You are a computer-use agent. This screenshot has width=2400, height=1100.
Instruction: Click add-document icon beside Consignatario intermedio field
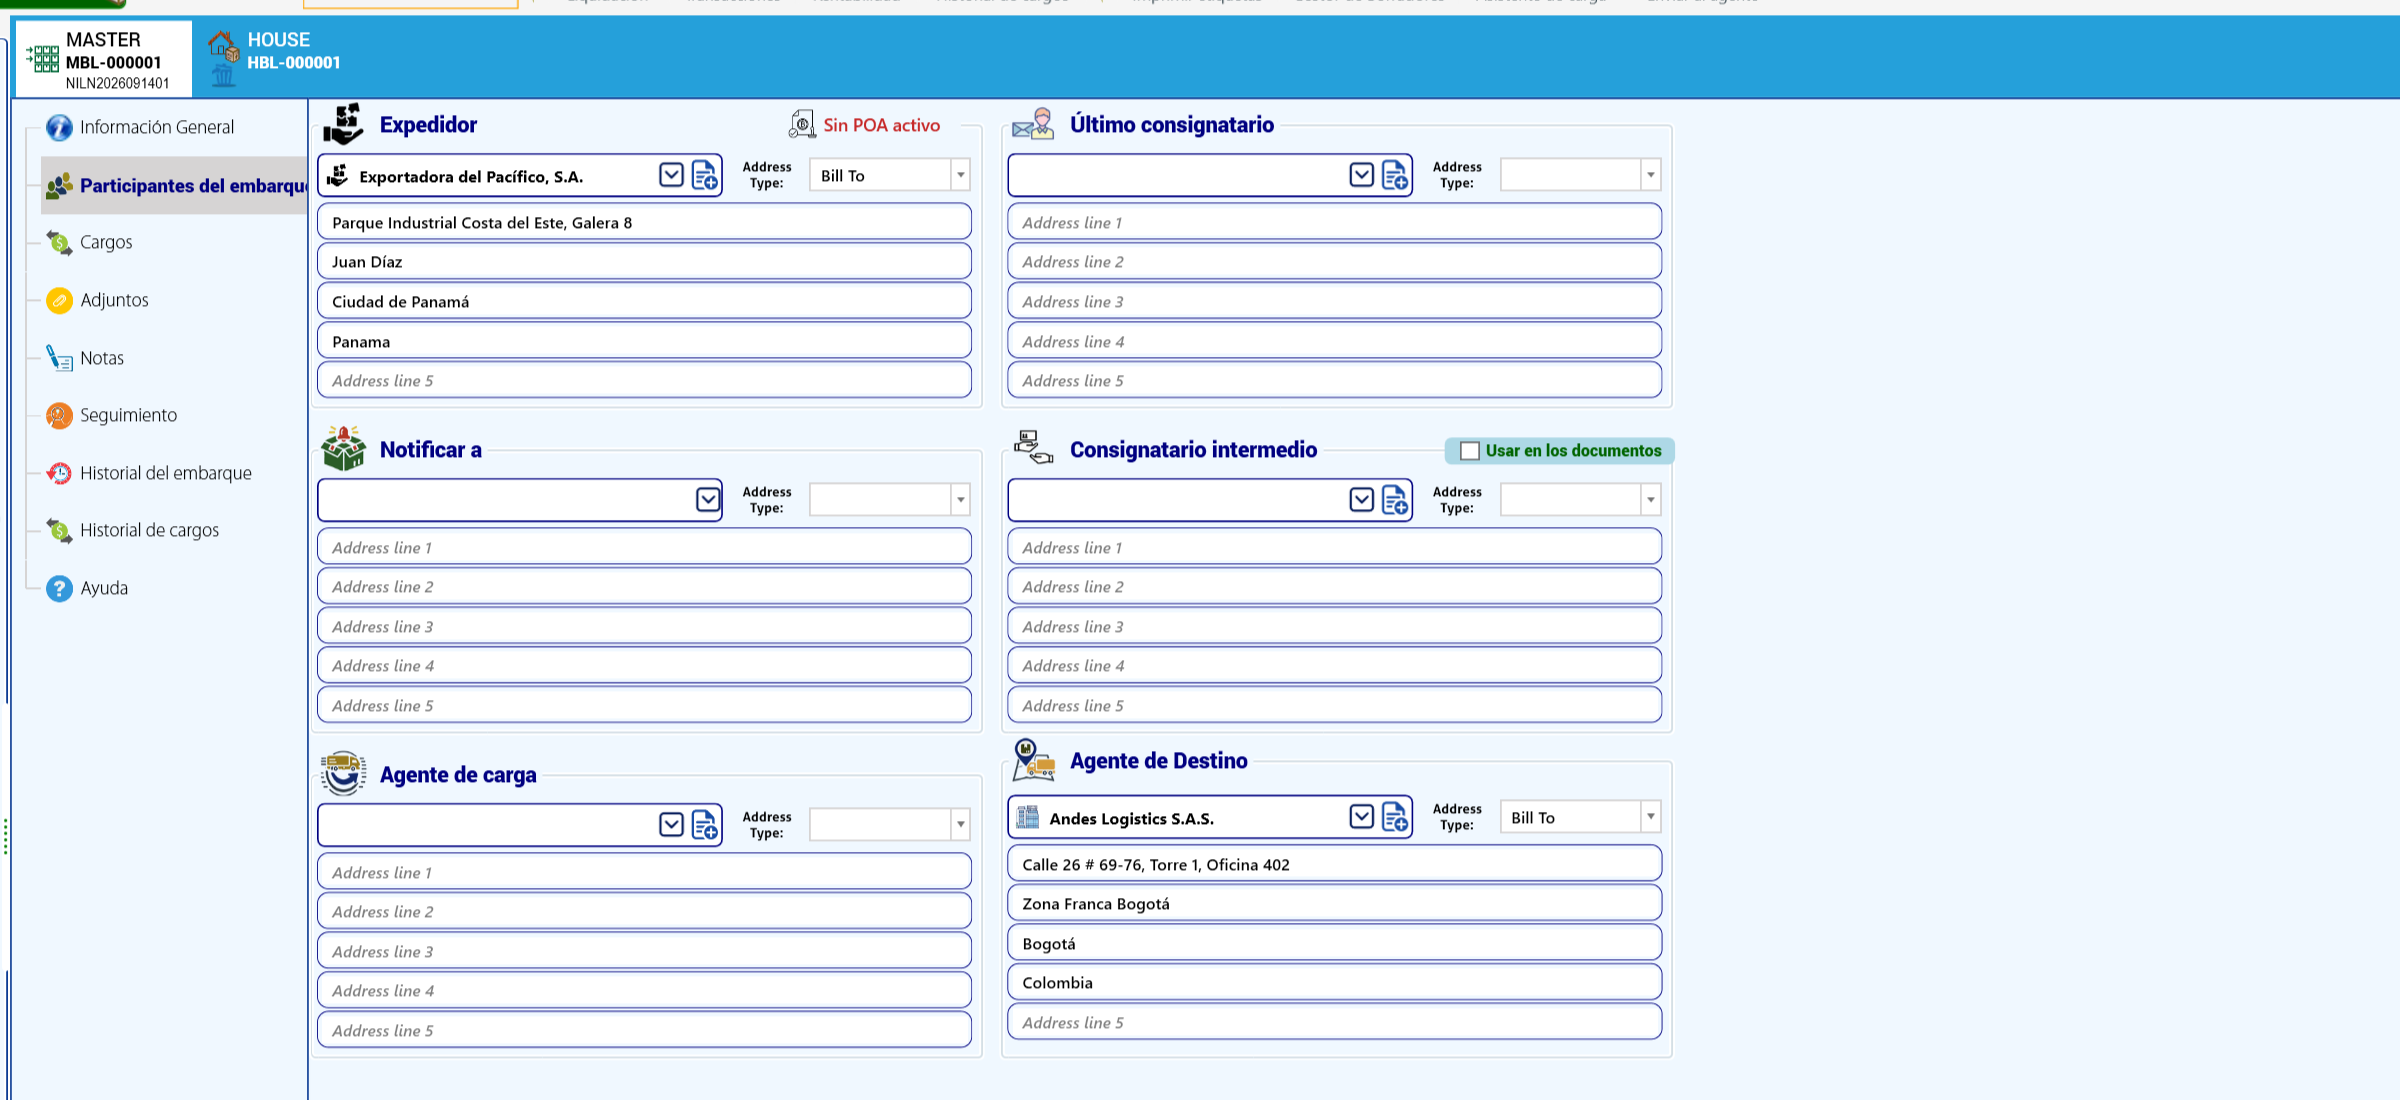[x=1395, y=500]
